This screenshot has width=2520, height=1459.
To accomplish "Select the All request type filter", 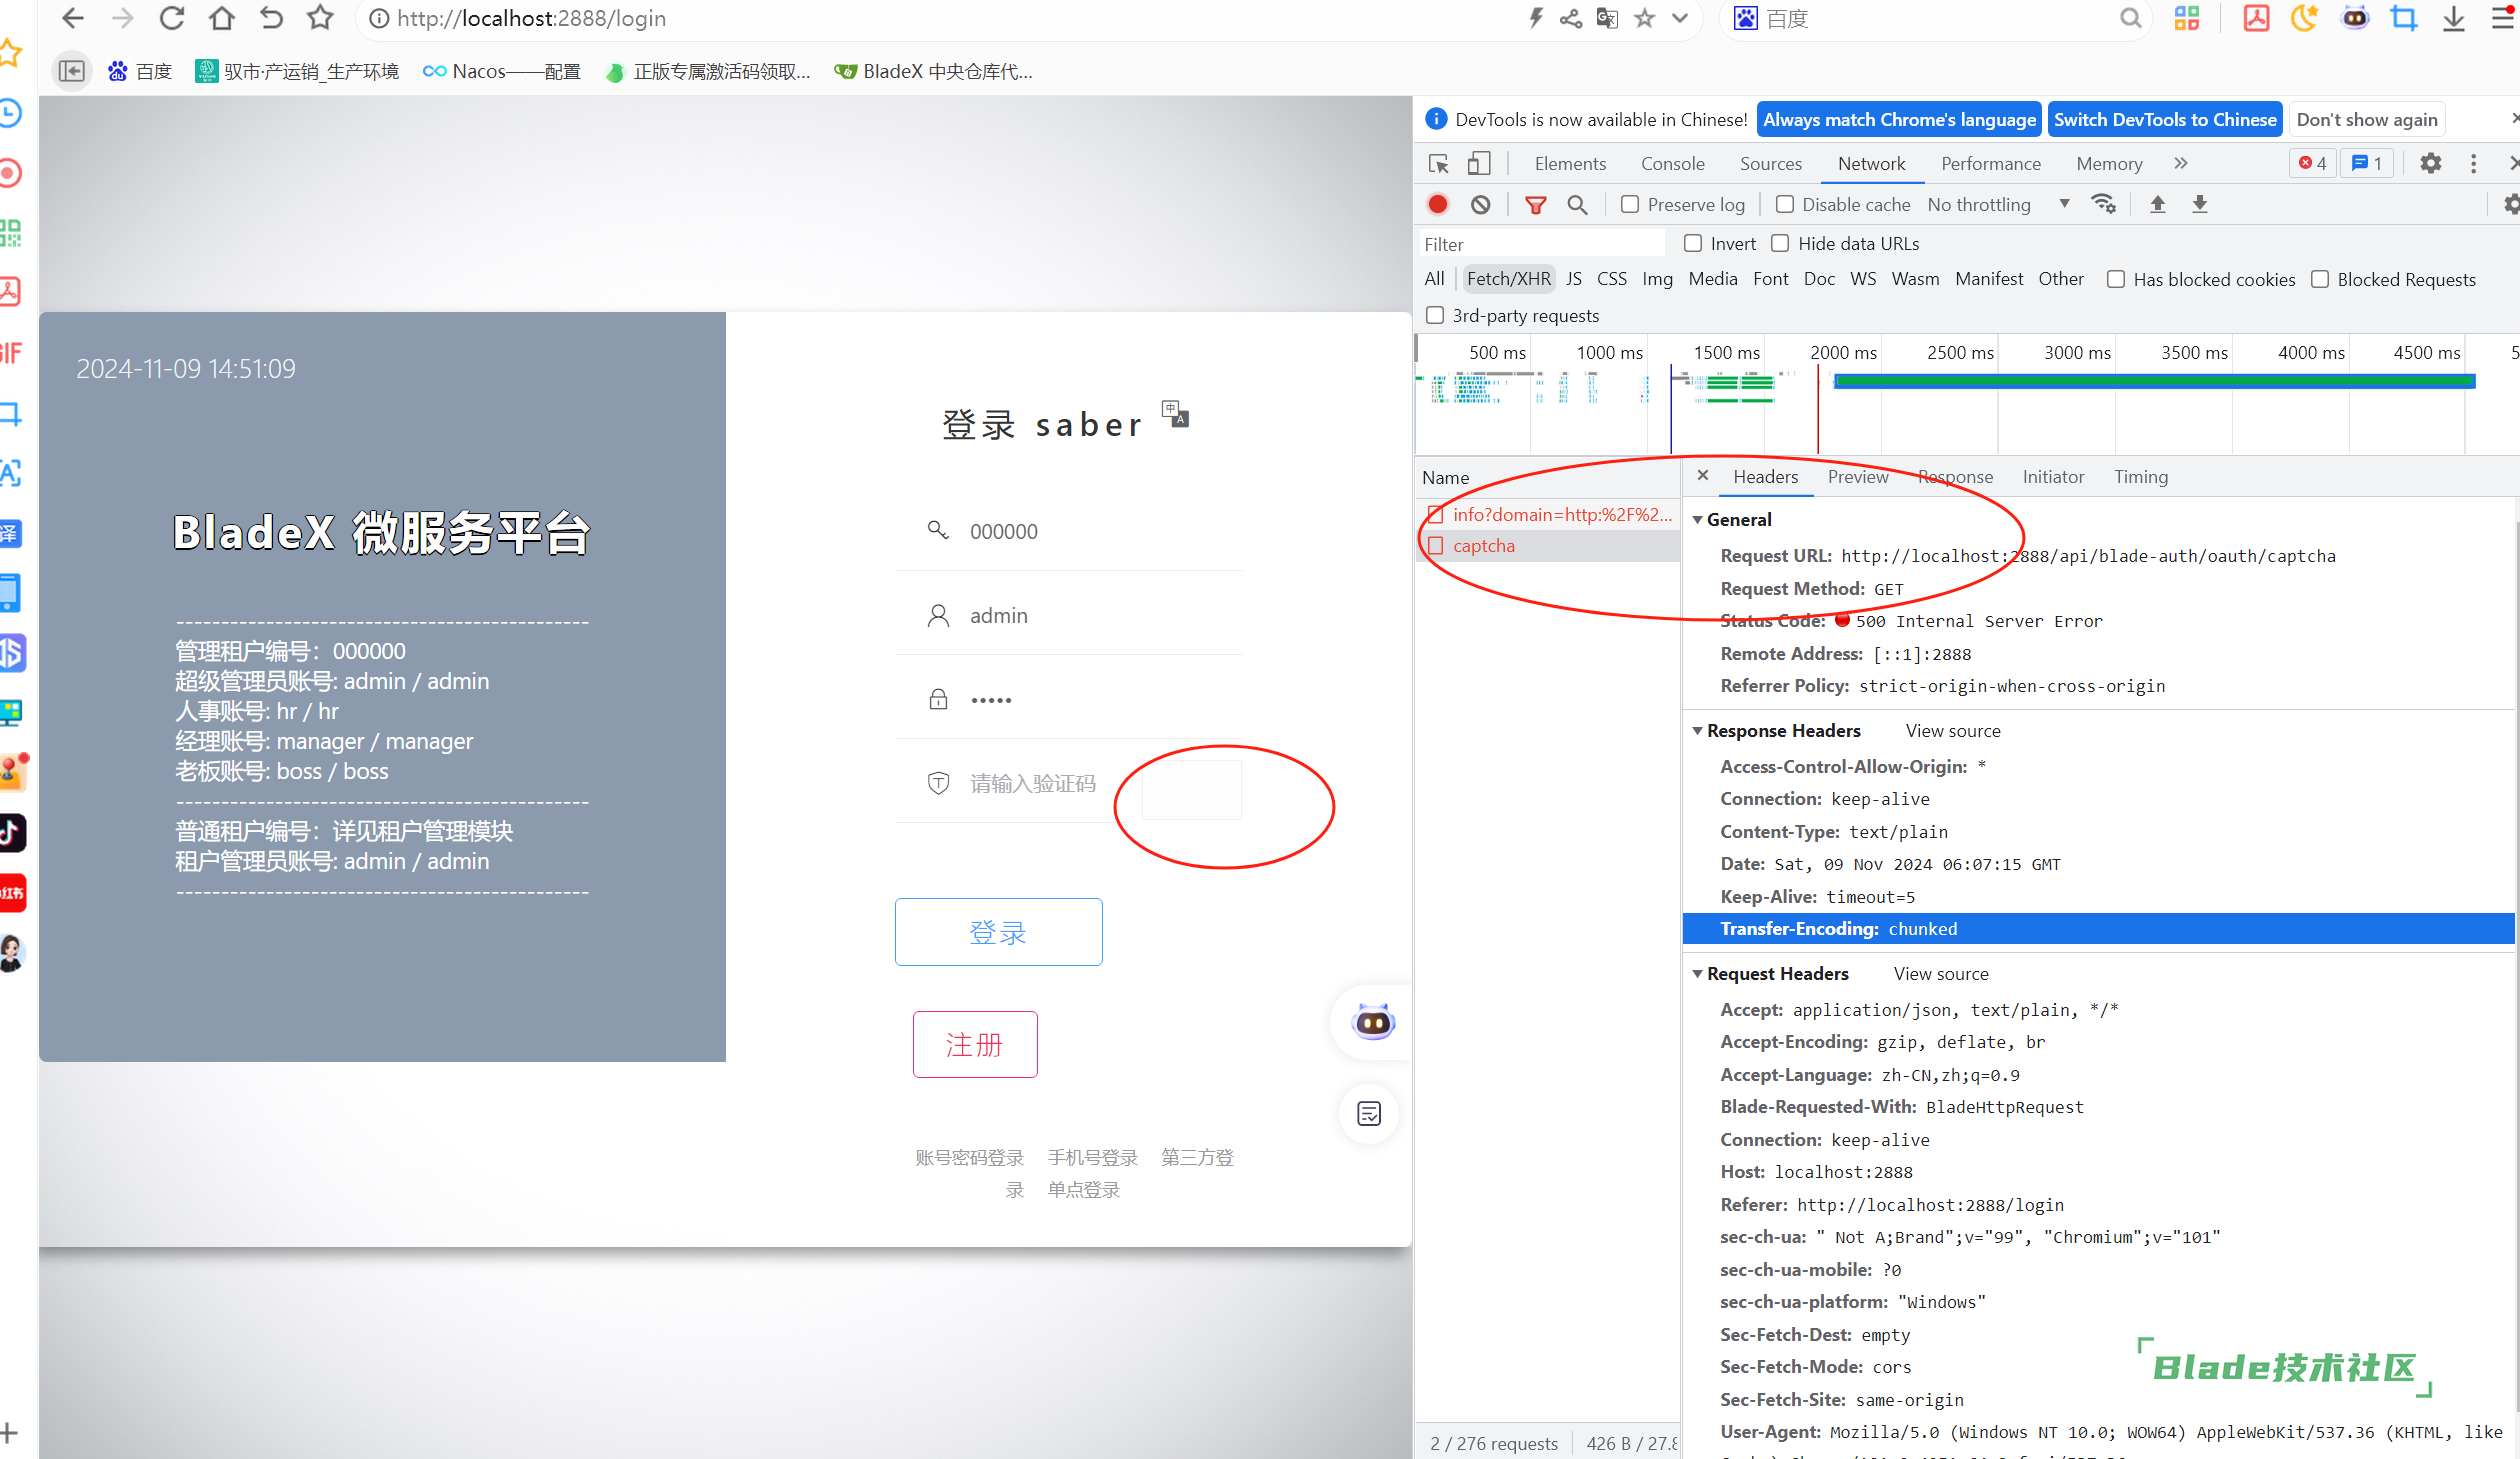I will tap(1434, 279).
